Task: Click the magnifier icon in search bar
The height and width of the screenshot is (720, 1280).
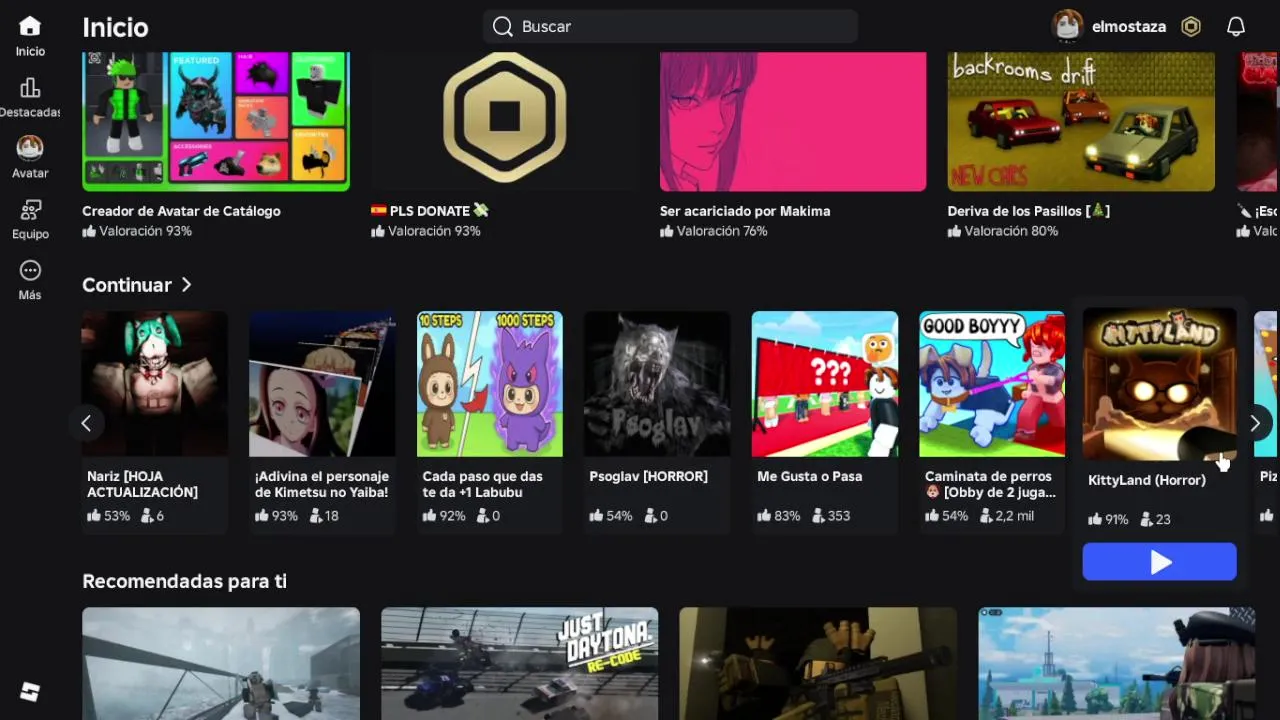Action: click(503, 27)
